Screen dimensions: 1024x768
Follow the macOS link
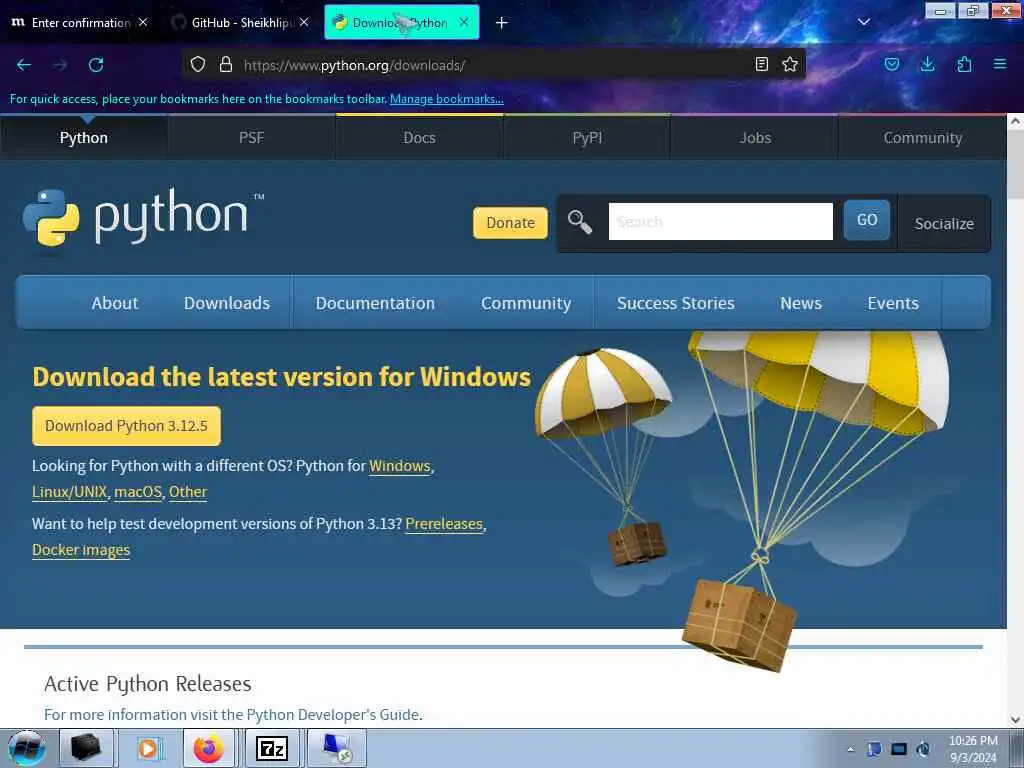point(138,492)
